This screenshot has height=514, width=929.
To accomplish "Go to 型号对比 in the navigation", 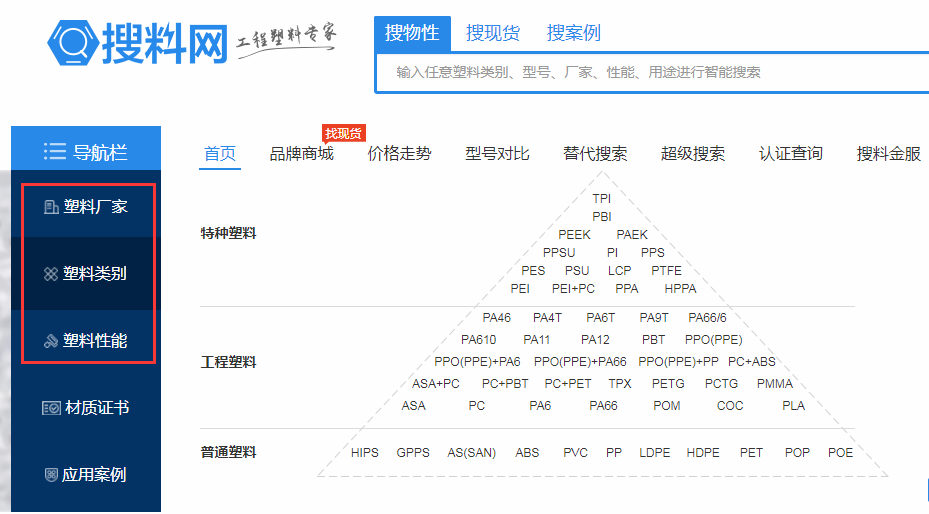I will pos(497,153).
